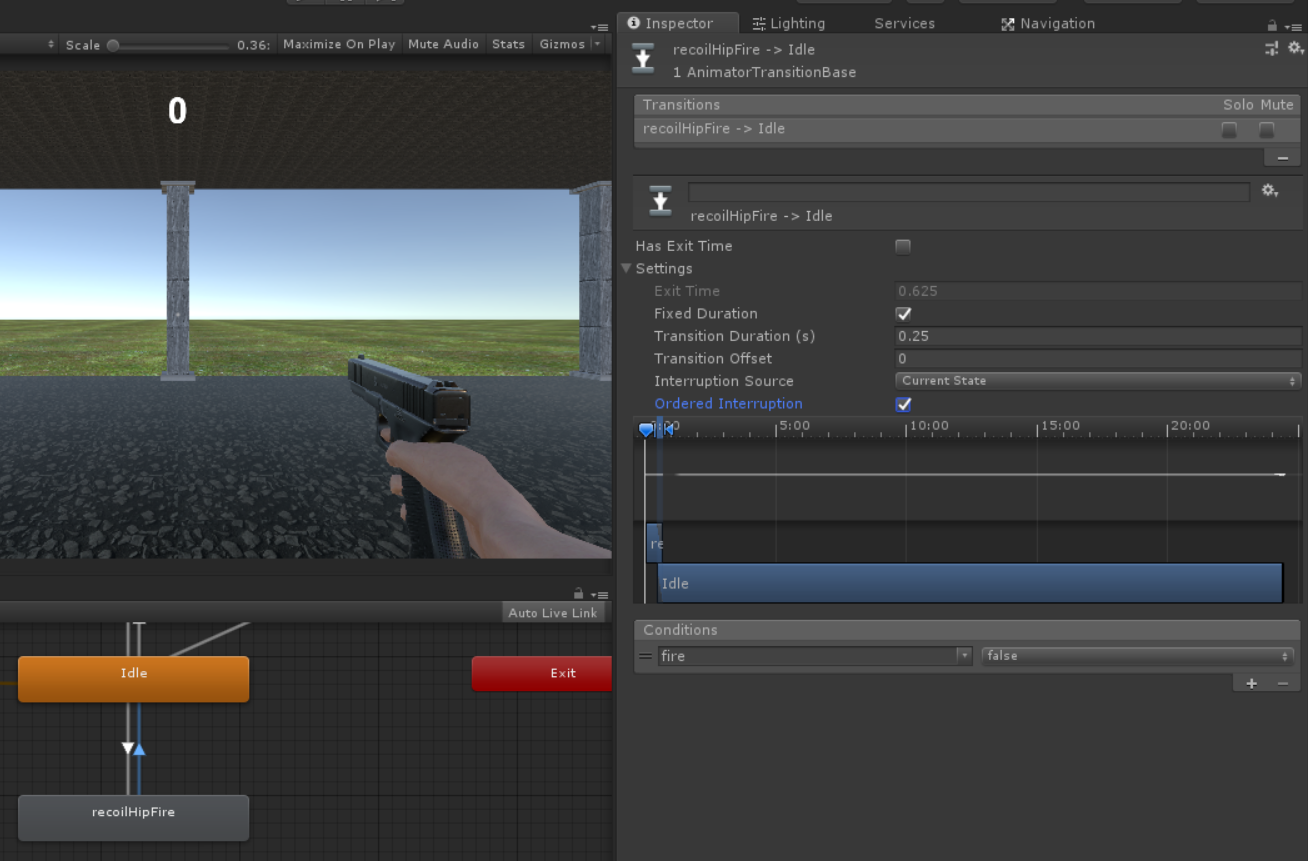Open the aspect ratio dropdown arrows
This screenshot has width=1308, height=861.
[x=51, y=45]
